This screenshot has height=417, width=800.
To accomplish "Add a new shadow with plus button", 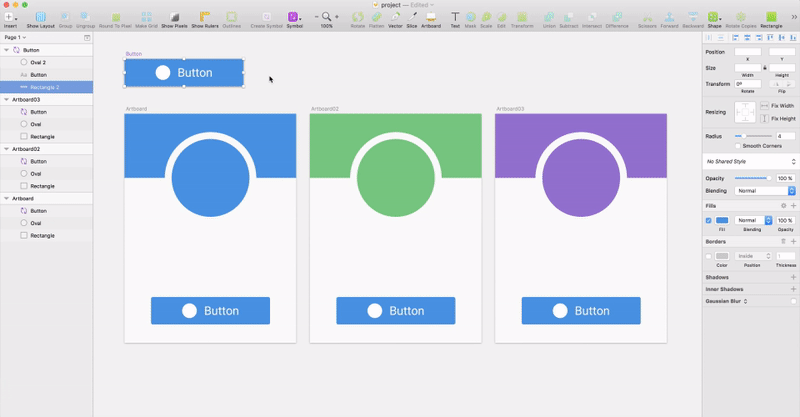I will pos(793,277).
